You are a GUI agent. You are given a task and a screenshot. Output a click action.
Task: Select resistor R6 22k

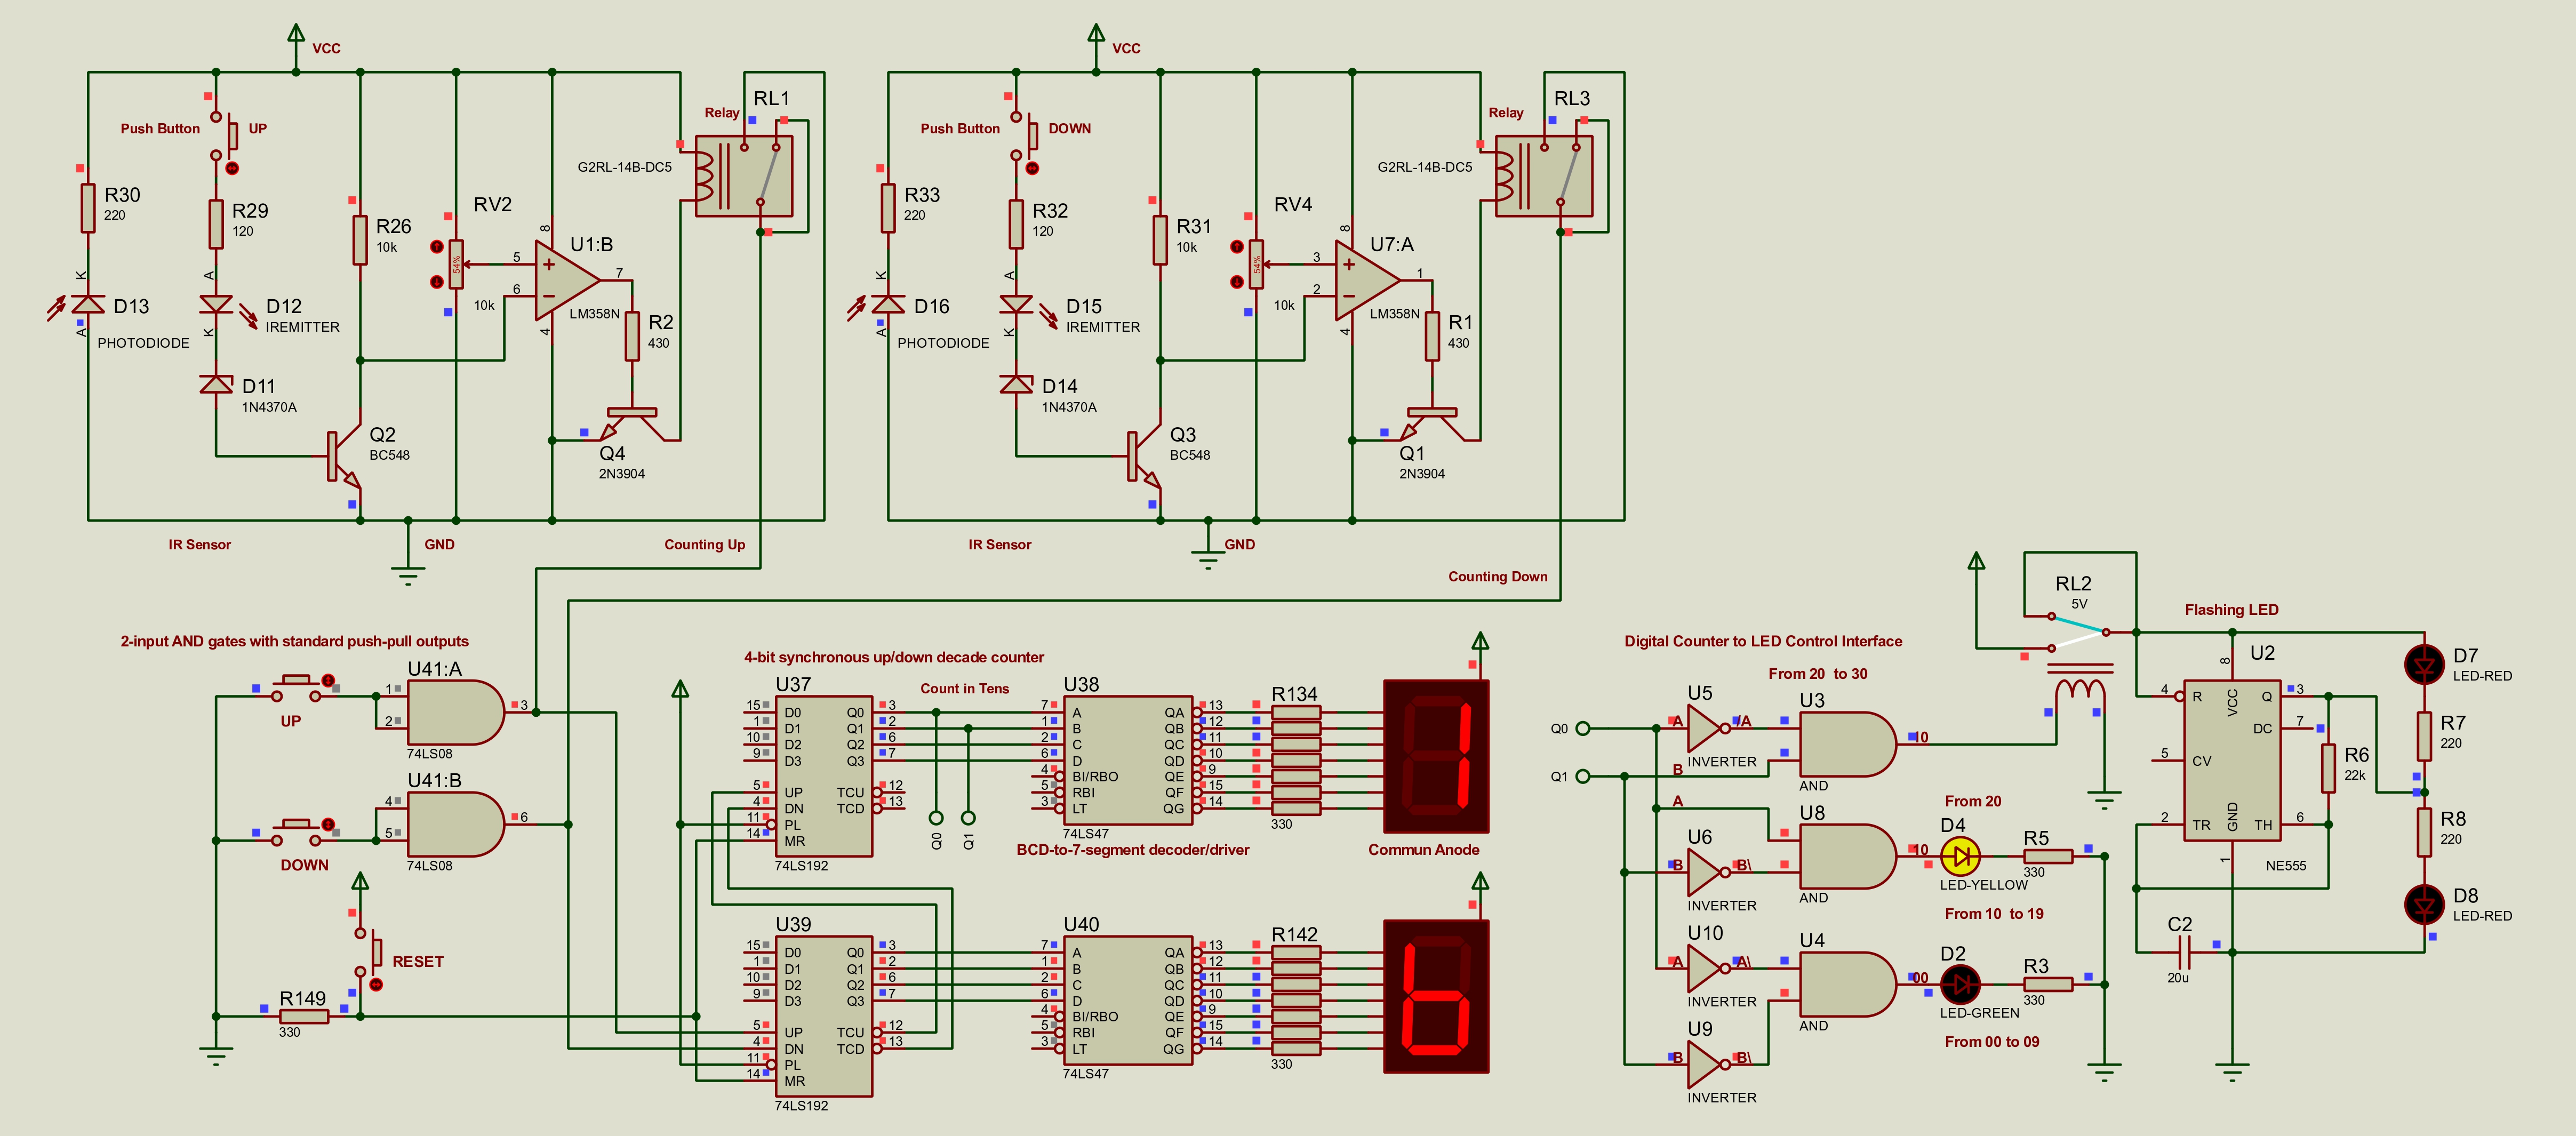coord(2328,768)
